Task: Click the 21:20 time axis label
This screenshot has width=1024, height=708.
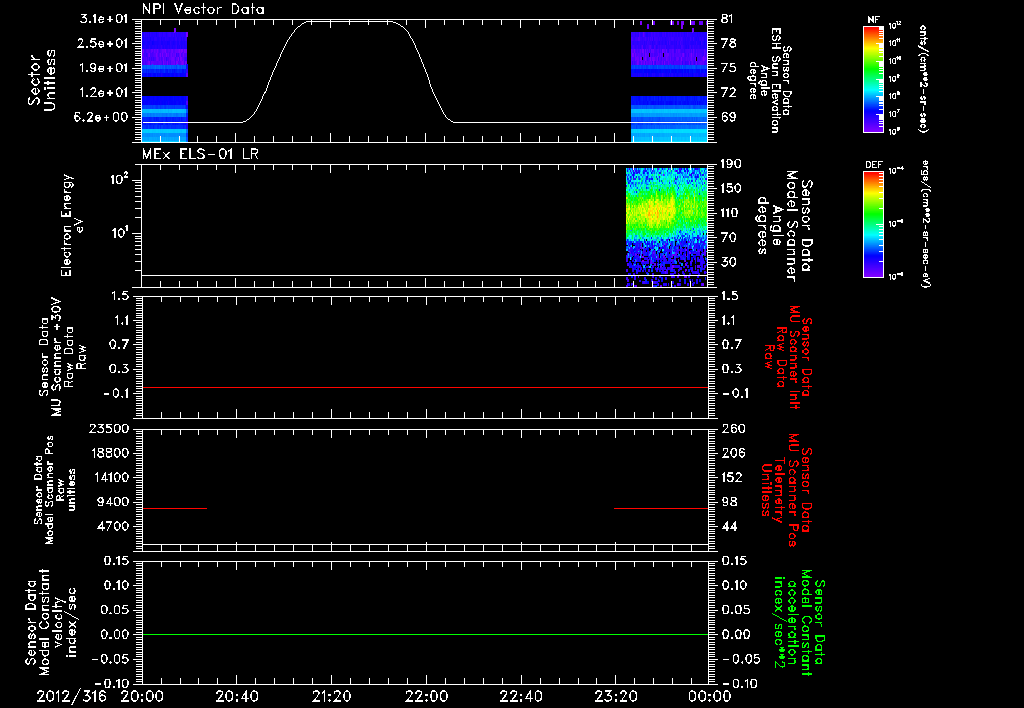Action: tap(331, 696)
